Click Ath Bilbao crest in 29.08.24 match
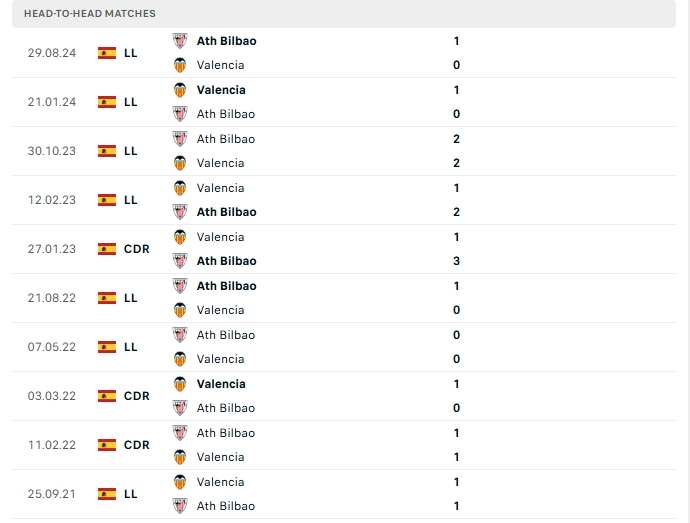The height and width of the screenshot is (523, 690). point(180,41)
